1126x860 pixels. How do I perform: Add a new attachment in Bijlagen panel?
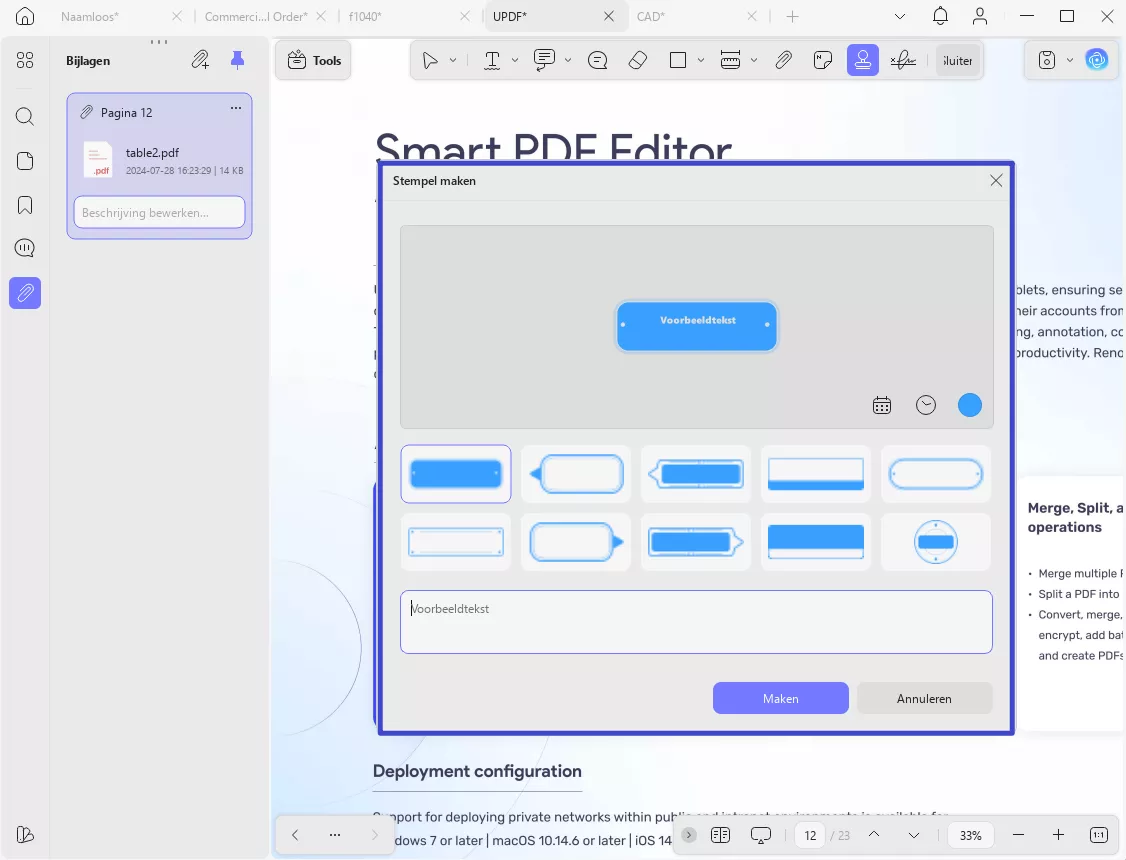coord(200,60)
